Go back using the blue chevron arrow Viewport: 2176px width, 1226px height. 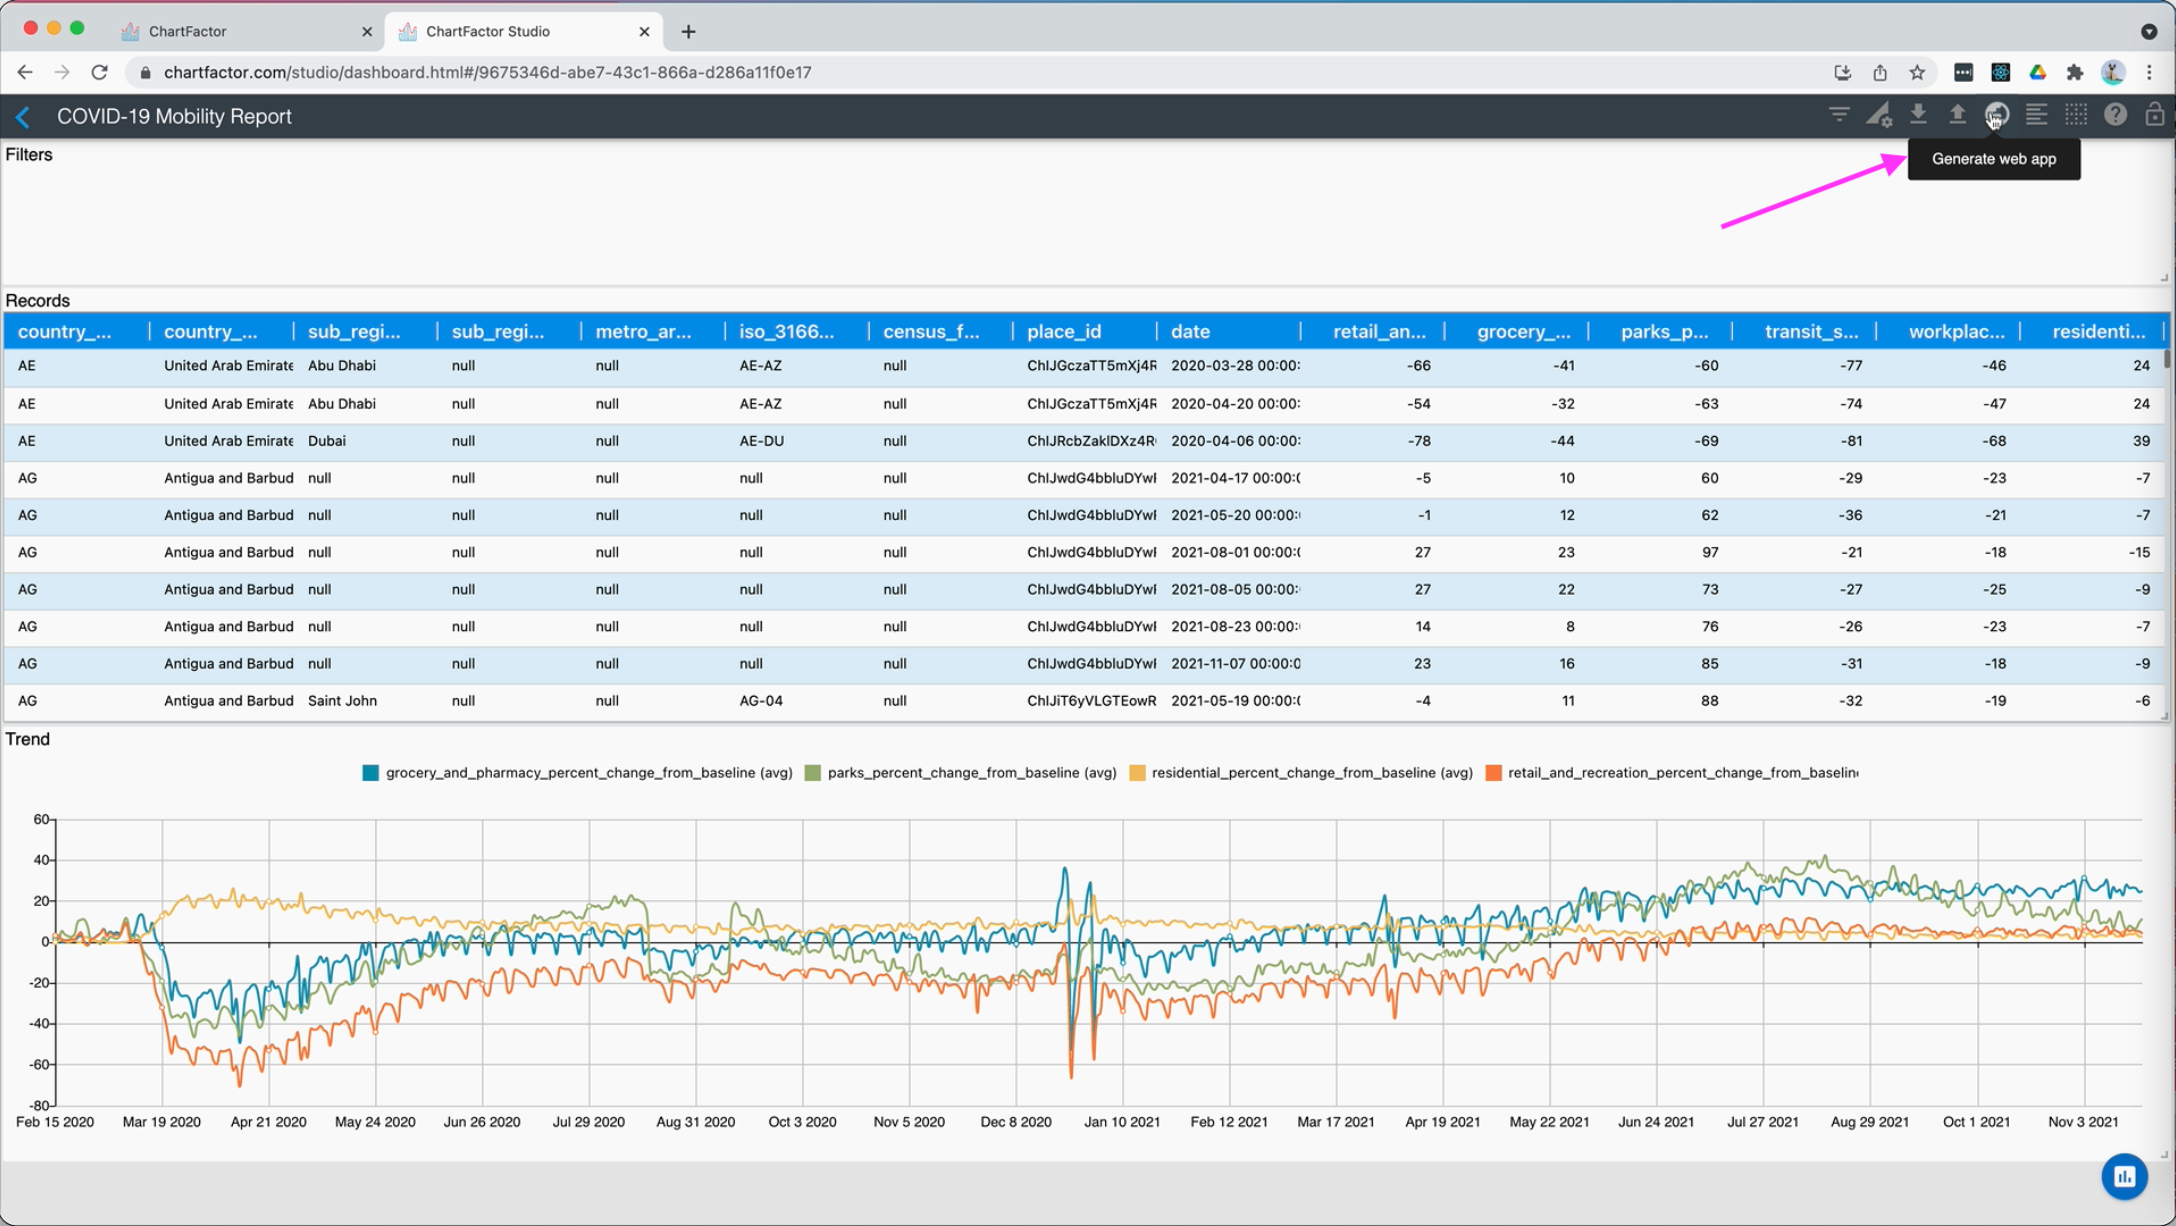[x=23, y=117]
